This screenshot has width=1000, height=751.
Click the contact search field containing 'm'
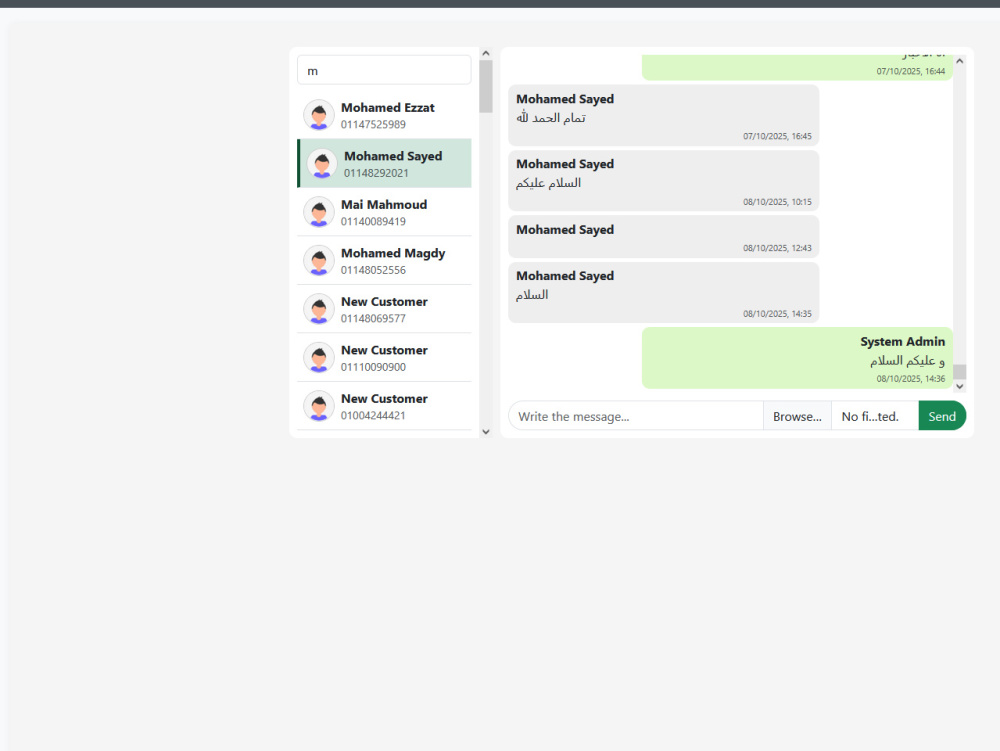[x=384, y=70]
